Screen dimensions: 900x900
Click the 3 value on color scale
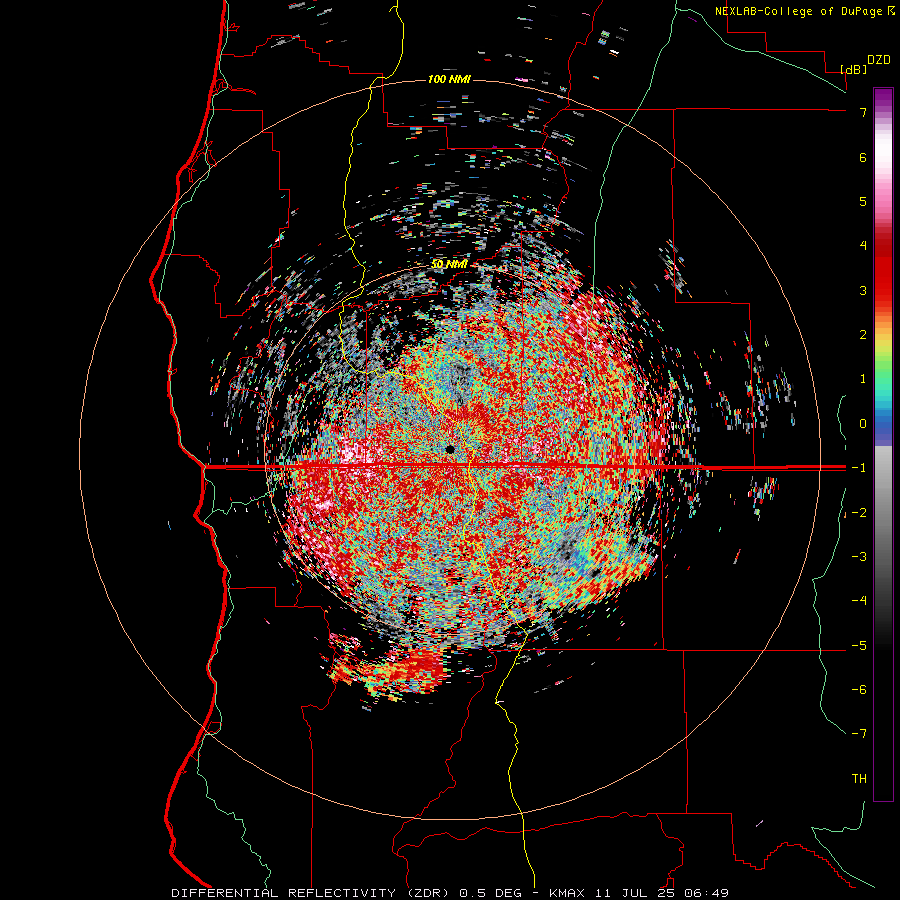point(863,290)
